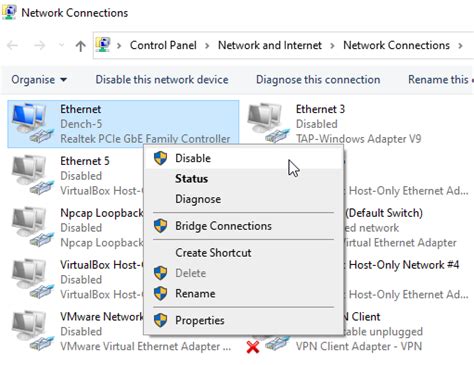This screenshot has height=365, width=474.
Task: Select the VMware Network adapter icon
Action: [32, 330]
